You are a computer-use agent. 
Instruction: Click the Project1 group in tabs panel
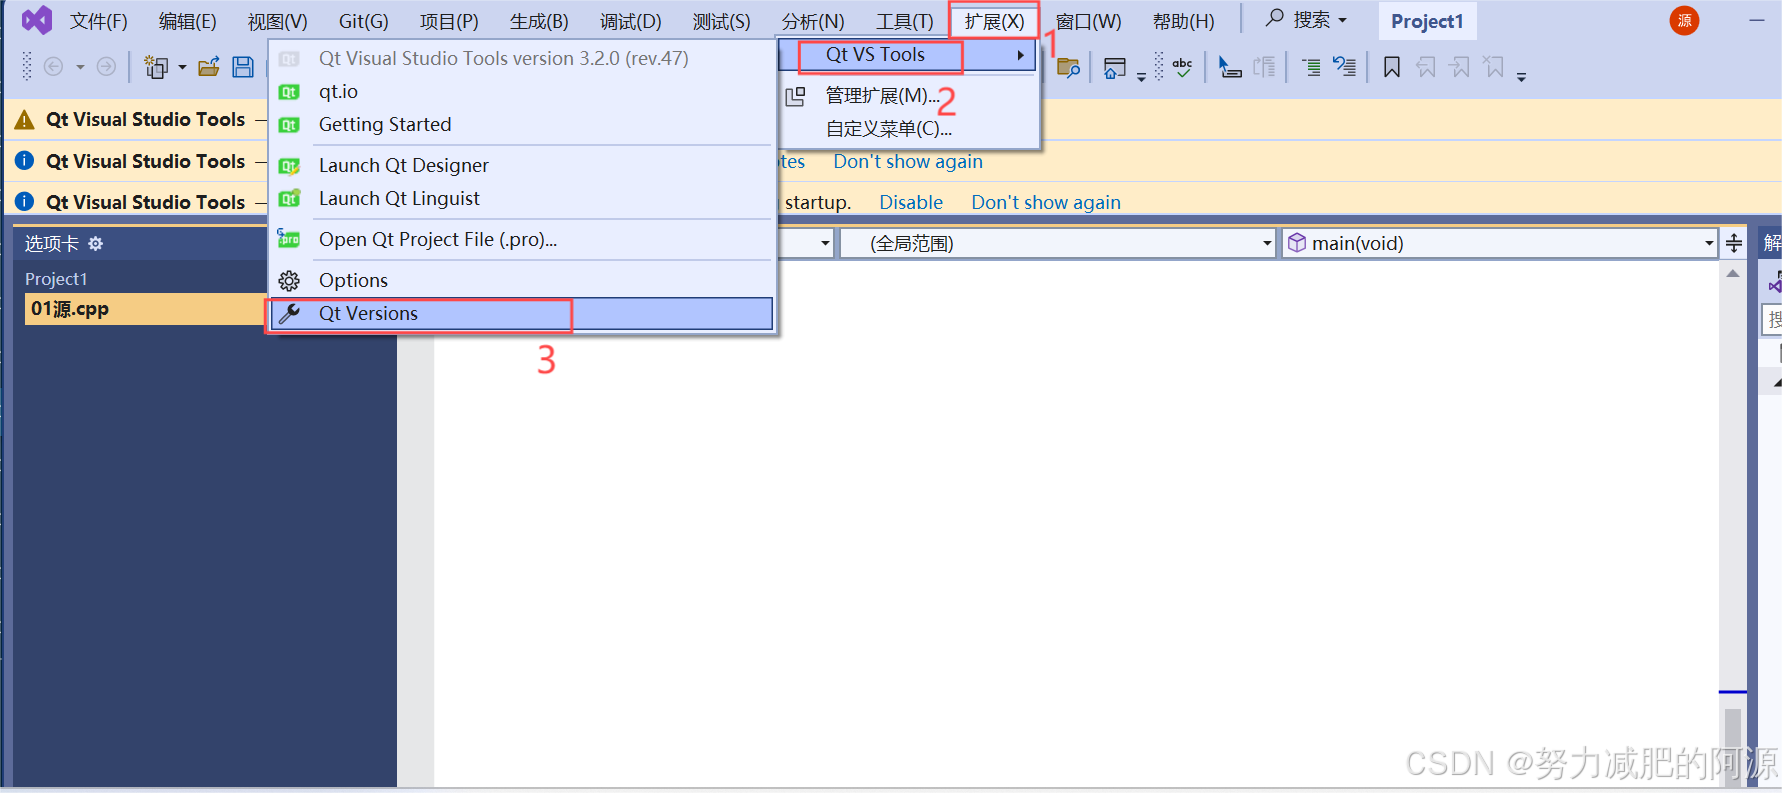tap(56, 279)
